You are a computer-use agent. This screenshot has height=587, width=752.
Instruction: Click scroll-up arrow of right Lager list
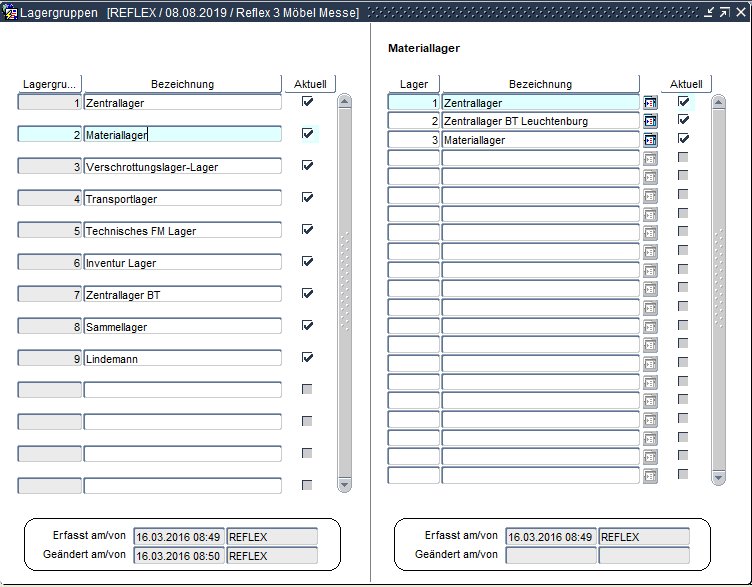[718, 100]
